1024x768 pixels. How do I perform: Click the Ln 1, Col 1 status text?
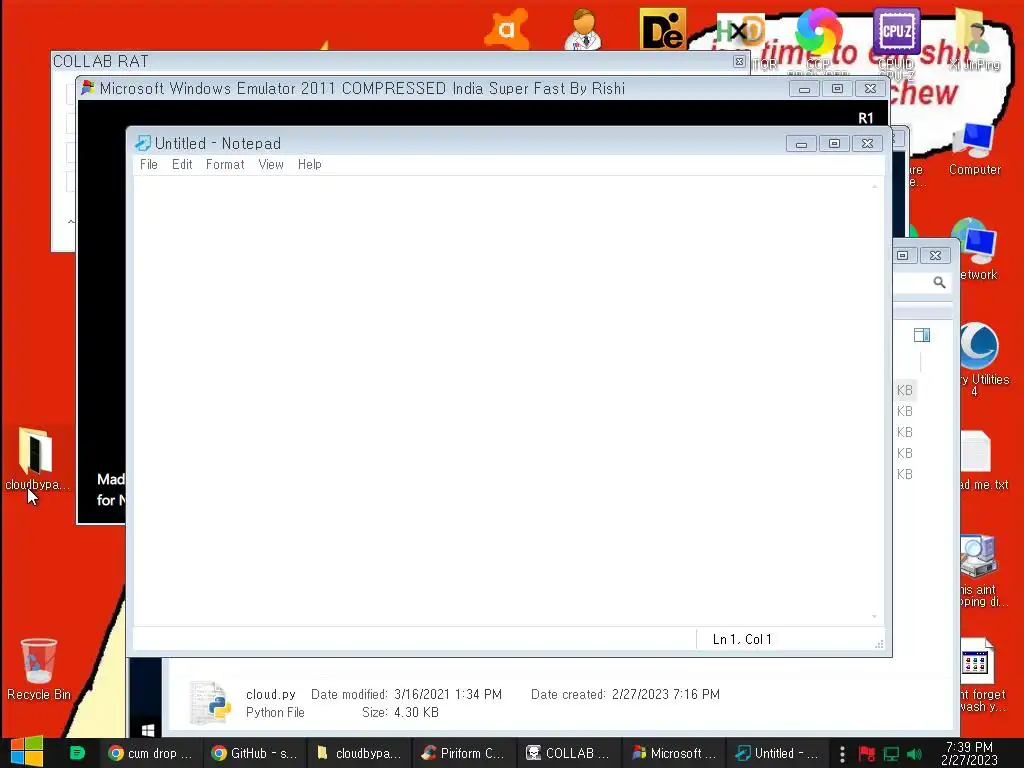(742, 639)
